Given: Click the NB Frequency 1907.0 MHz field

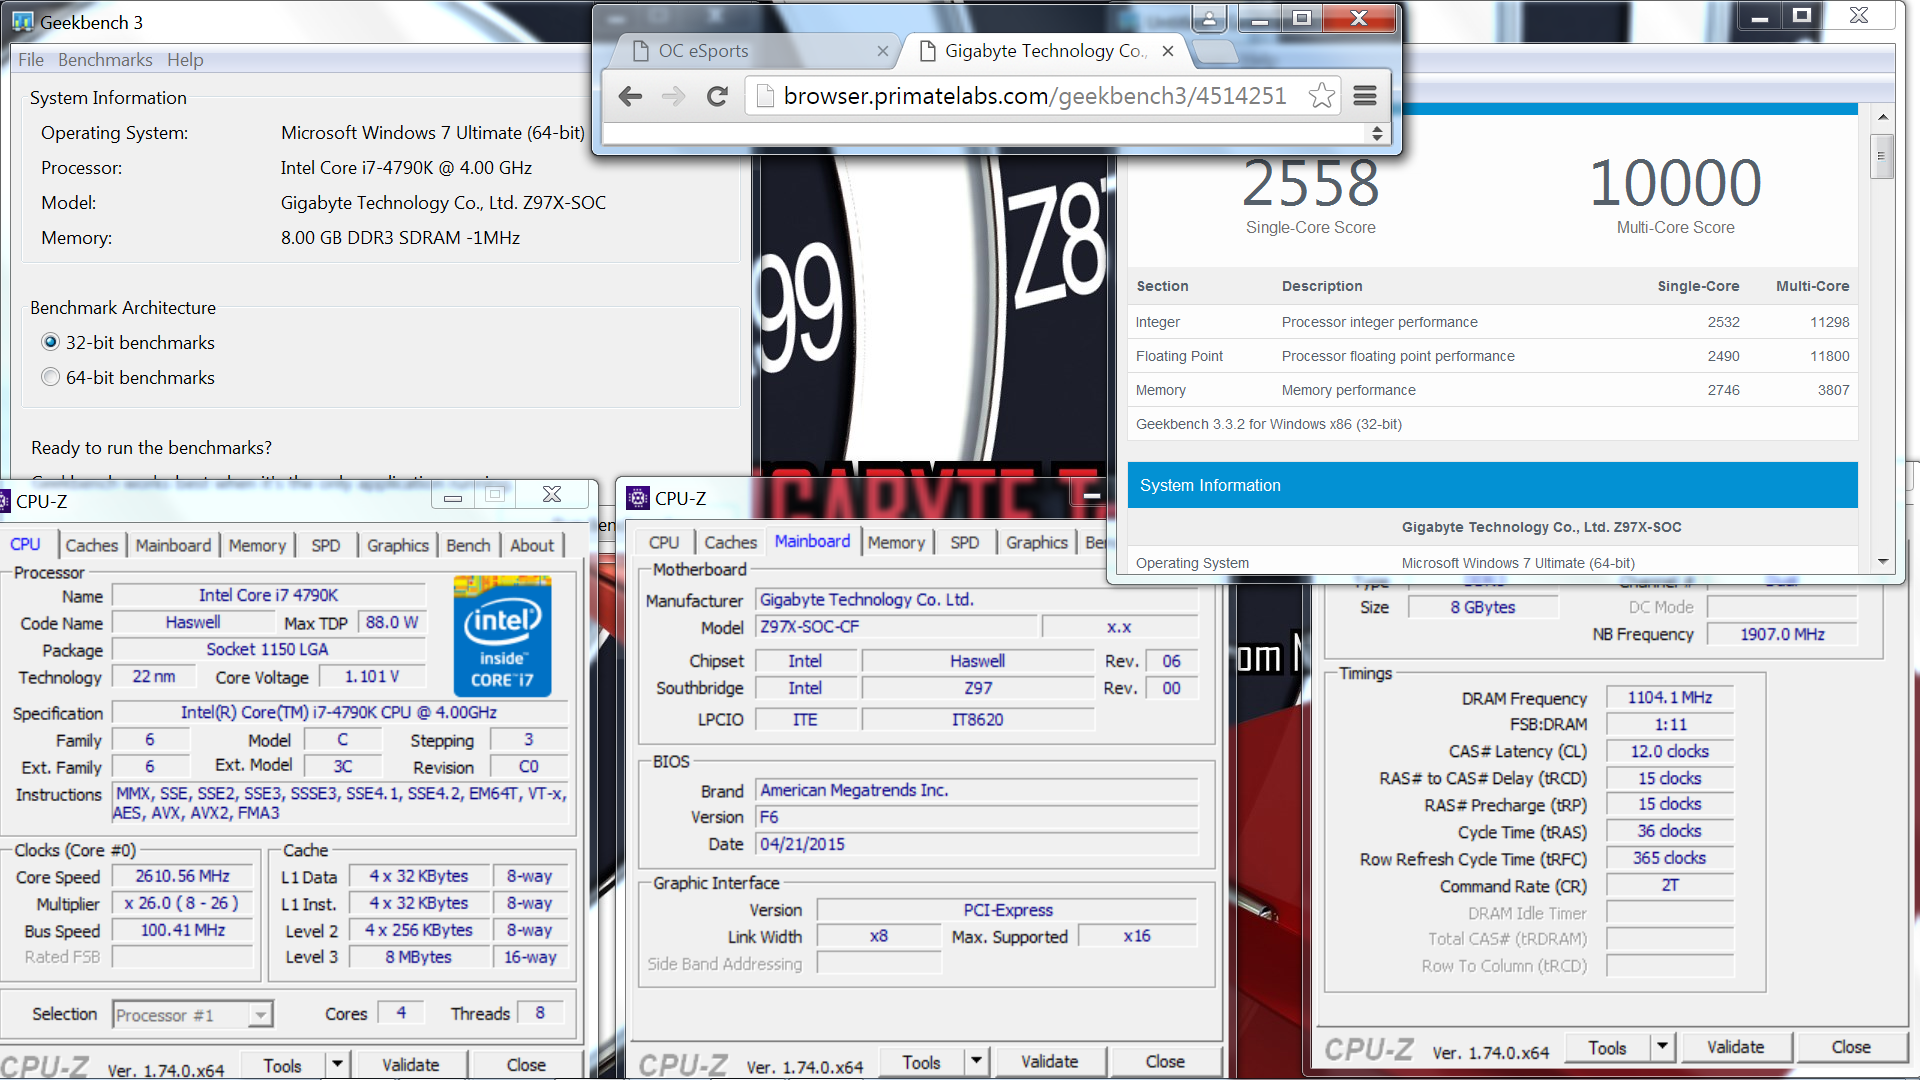Looking at the screenshot, I should [1782, 634].
